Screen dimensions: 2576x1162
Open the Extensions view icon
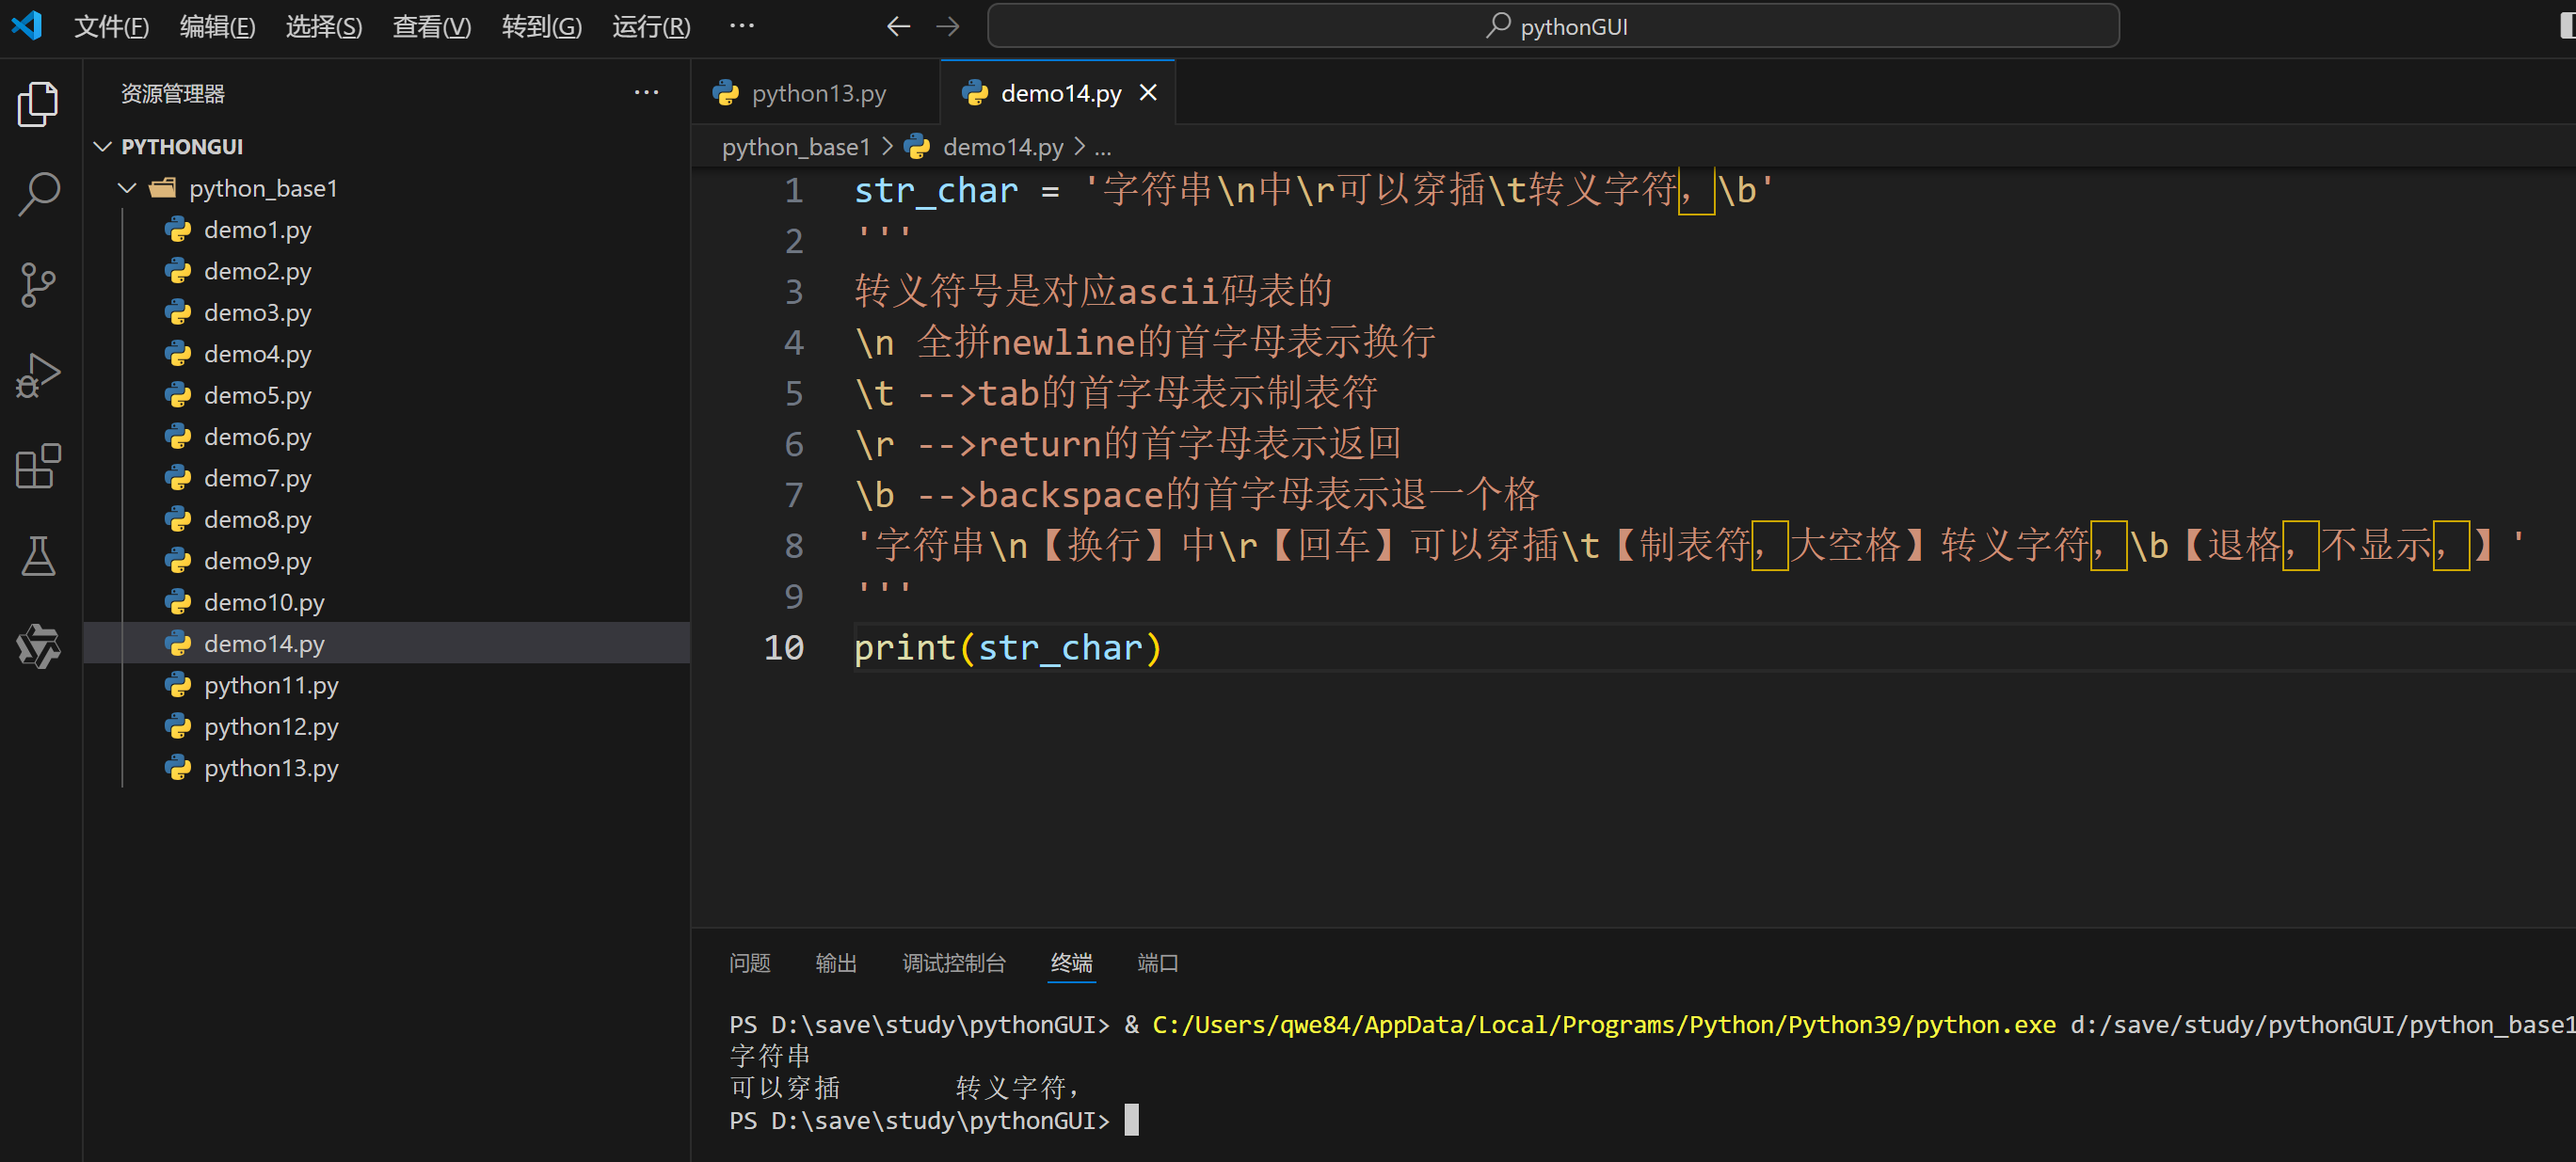tap(38, 466)
